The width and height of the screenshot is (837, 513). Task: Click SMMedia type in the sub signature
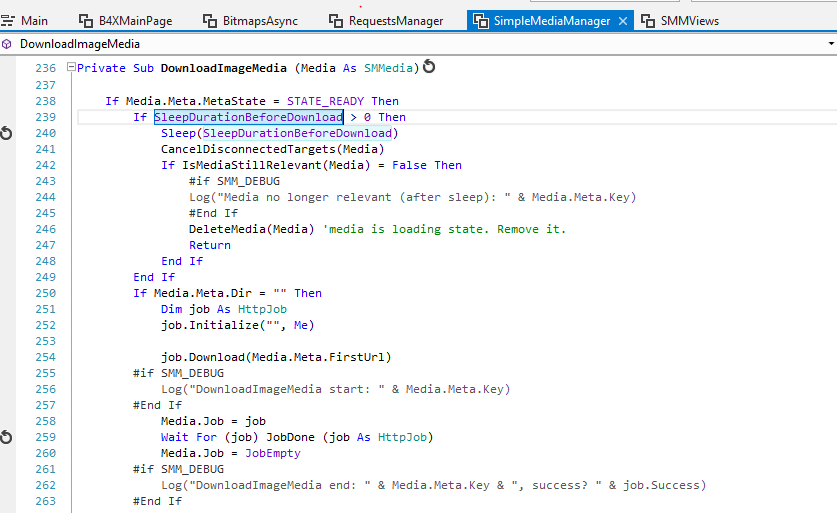pos(389,68)
